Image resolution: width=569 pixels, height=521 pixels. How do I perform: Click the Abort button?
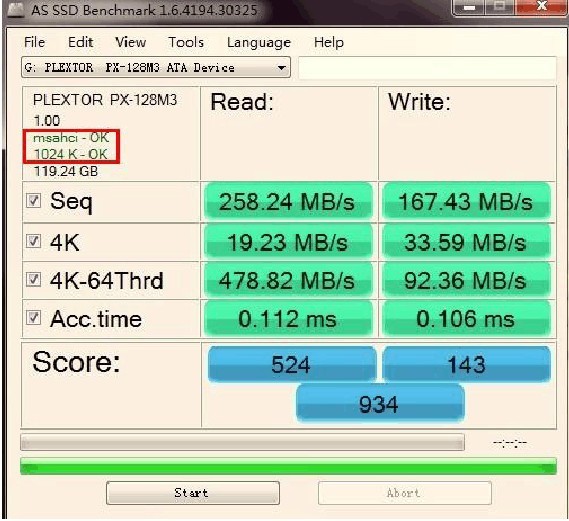pyautogui.click(x=405, y=493)
